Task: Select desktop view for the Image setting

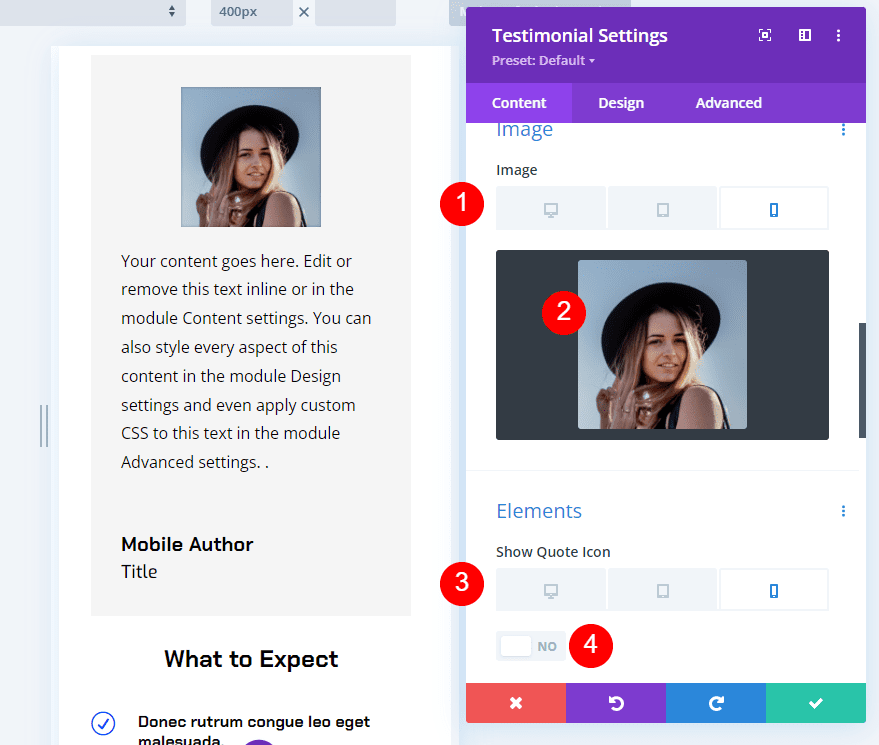Action: 550,207
